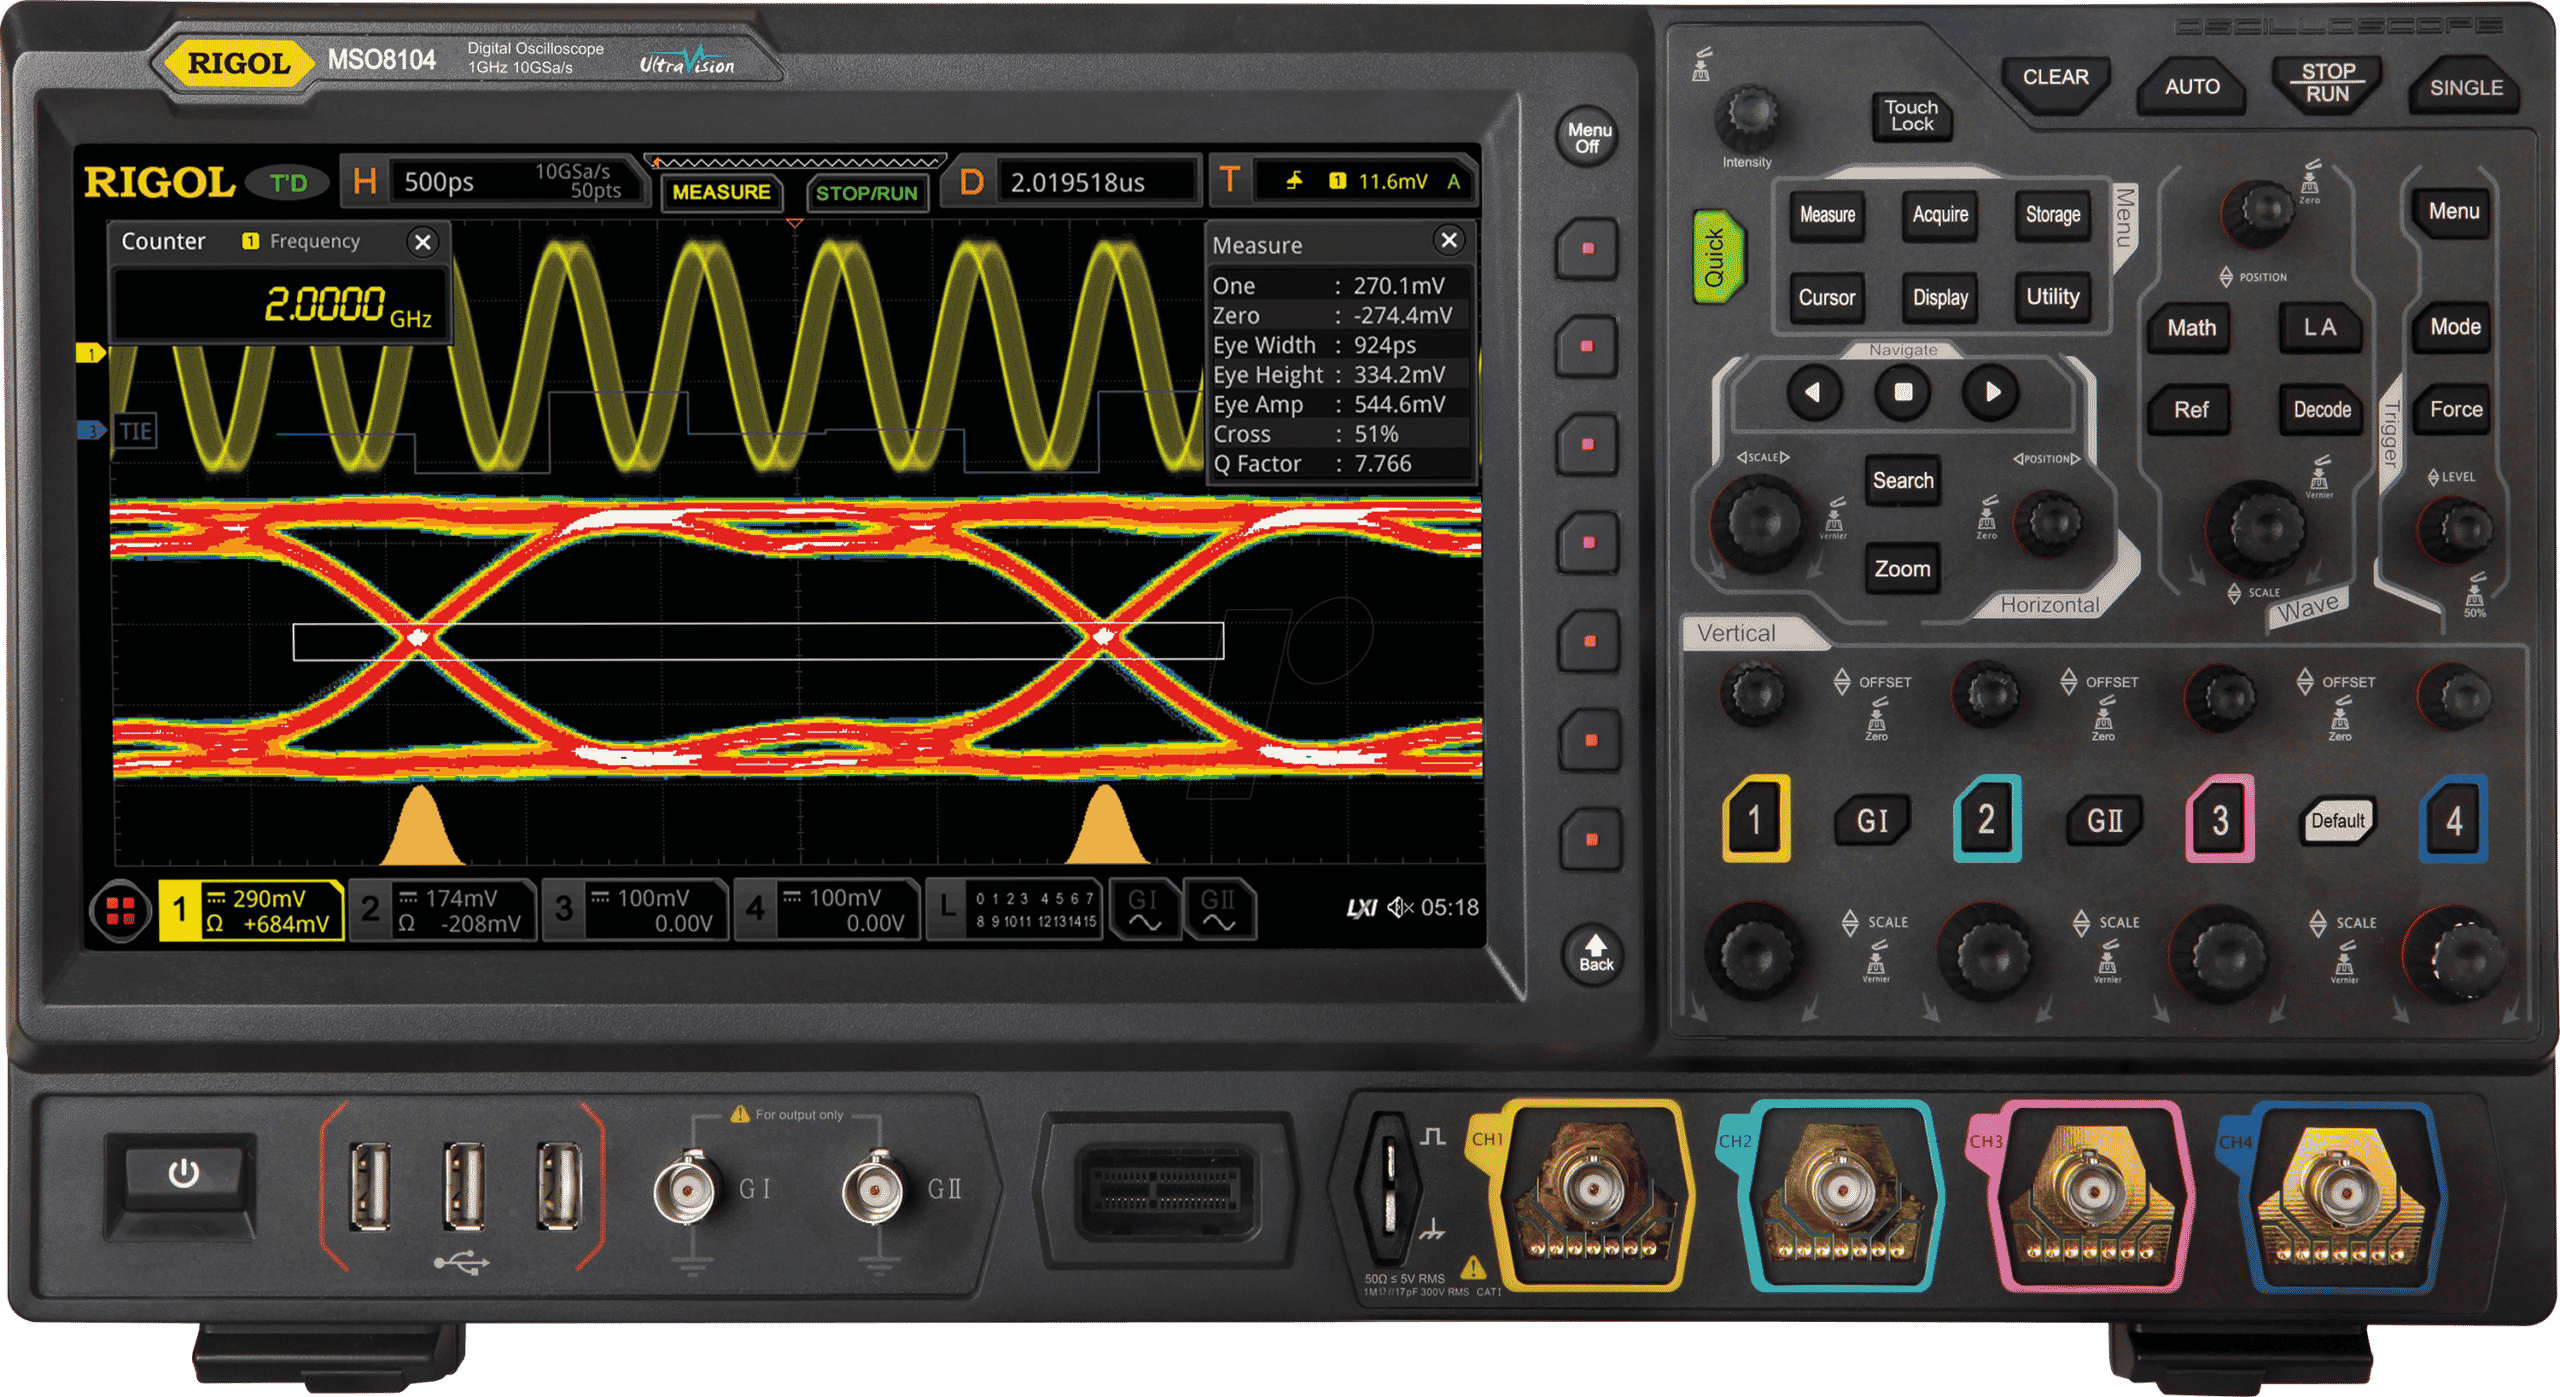Tap the 2.019518us delay field
This screenshot has height=1397, width=2560.
coord(1097,182)
